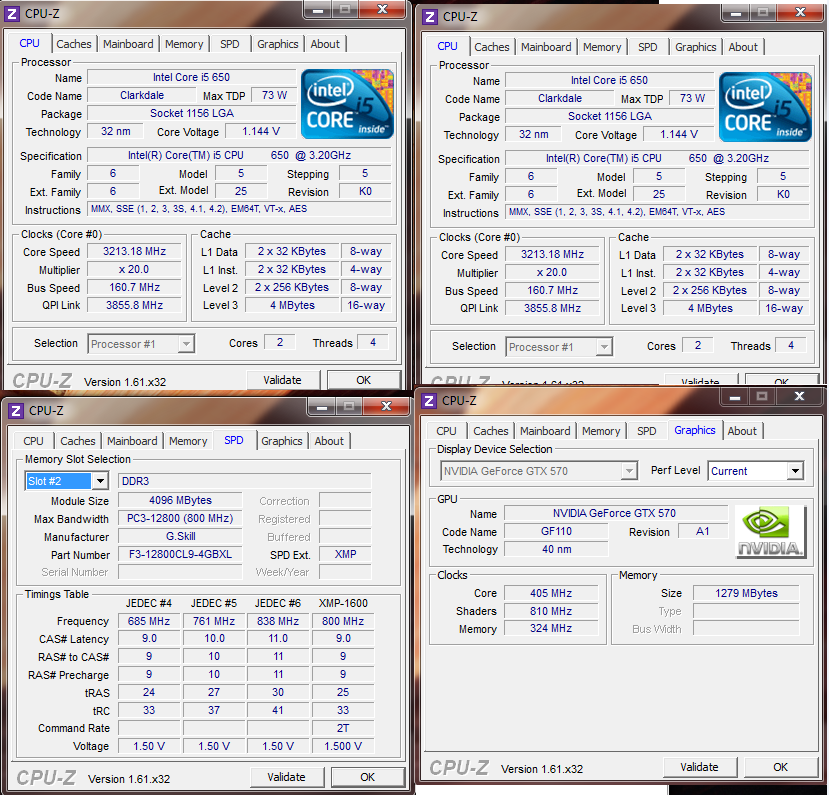Select CPU tab in the Graphics window
The width and height of the screenshot is (829, 795).
pos(446,431)
